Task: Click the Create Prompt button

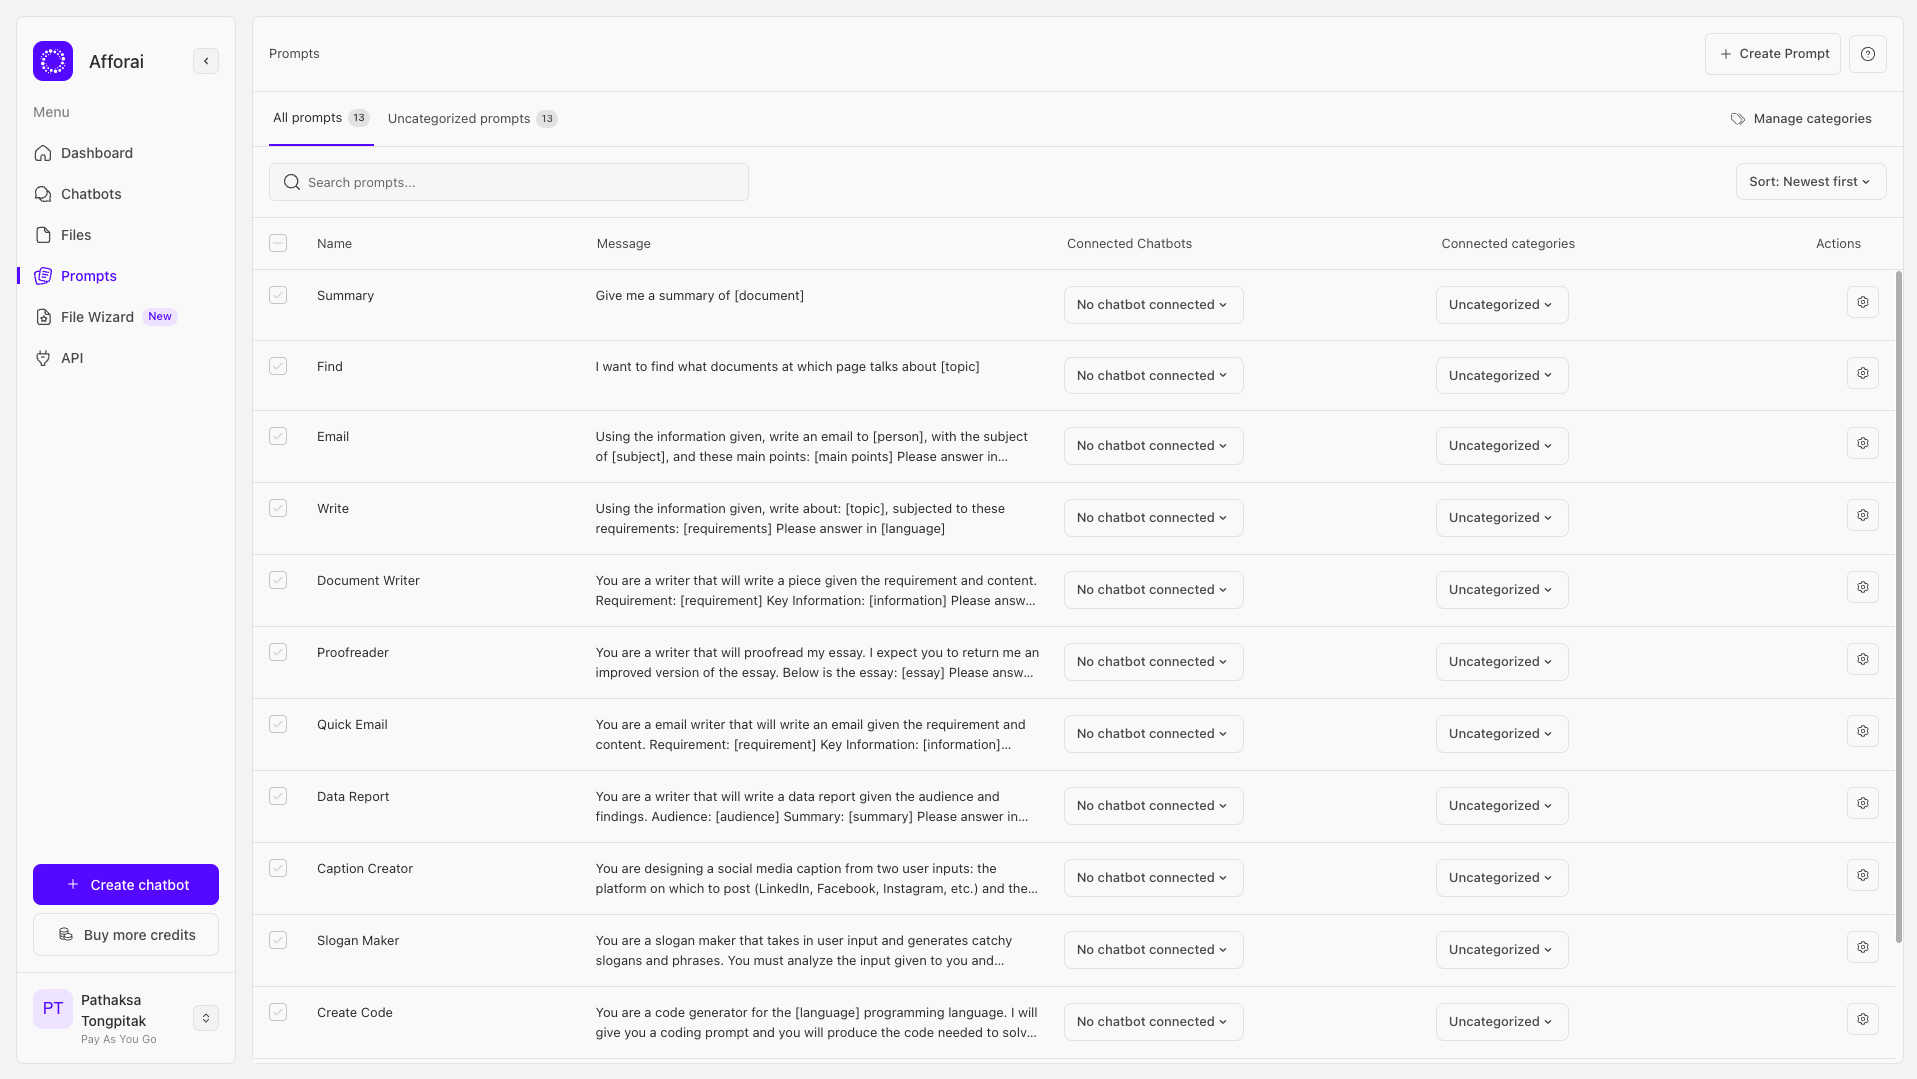Action: click(x=1773, y=54)
